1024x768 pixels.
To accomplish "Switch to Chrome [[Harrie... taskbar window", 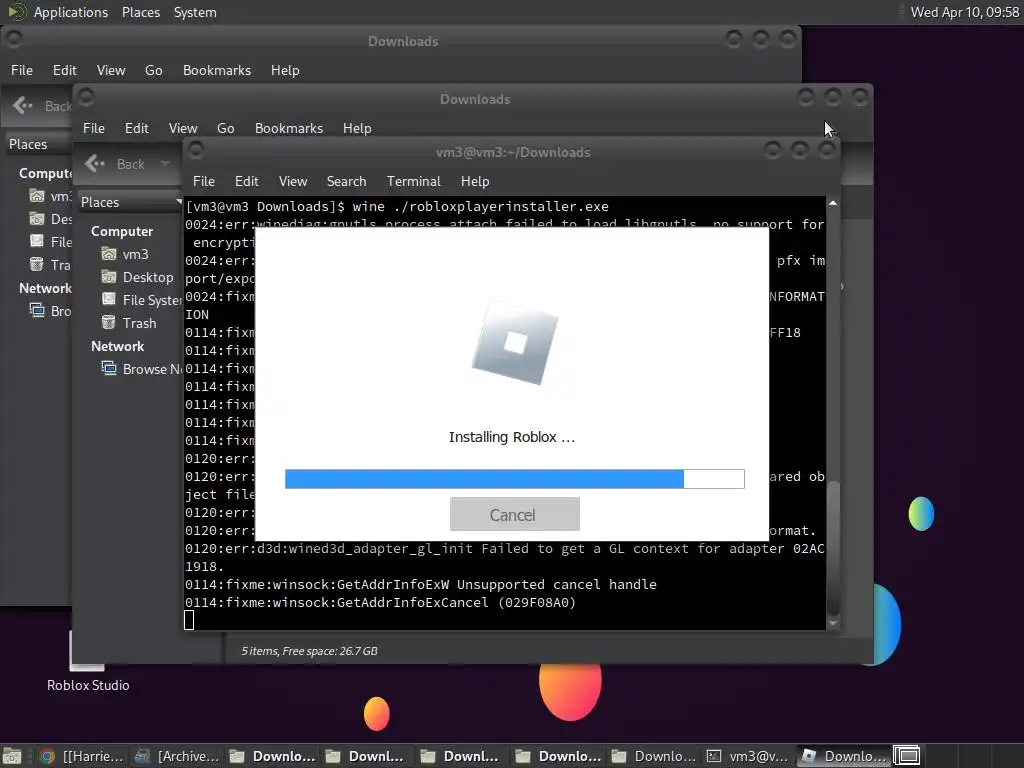I will click(82, 756).
